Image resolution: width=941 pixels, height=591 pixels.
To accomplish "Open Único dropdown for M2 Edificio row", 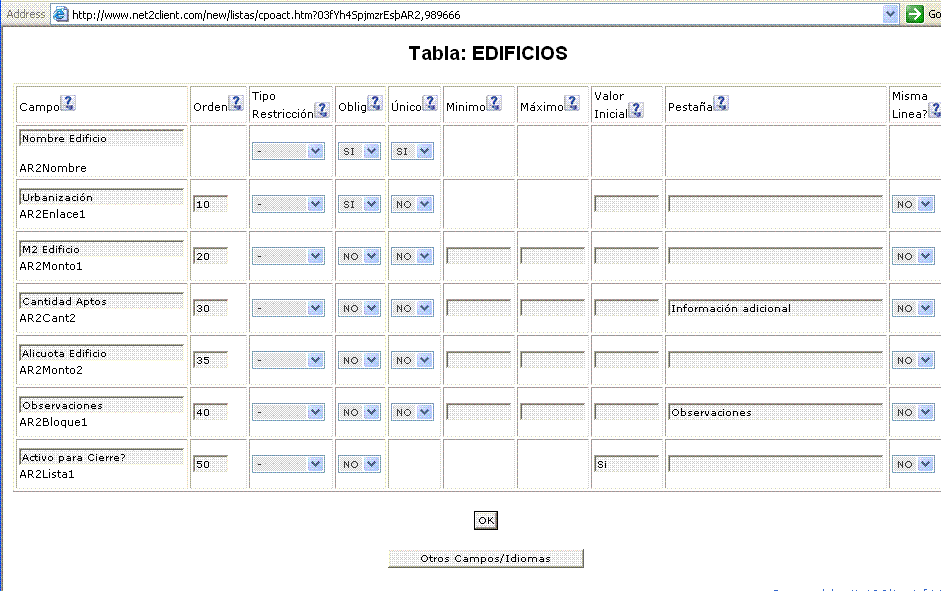I will pyautogui.click(x=424, y=256).
